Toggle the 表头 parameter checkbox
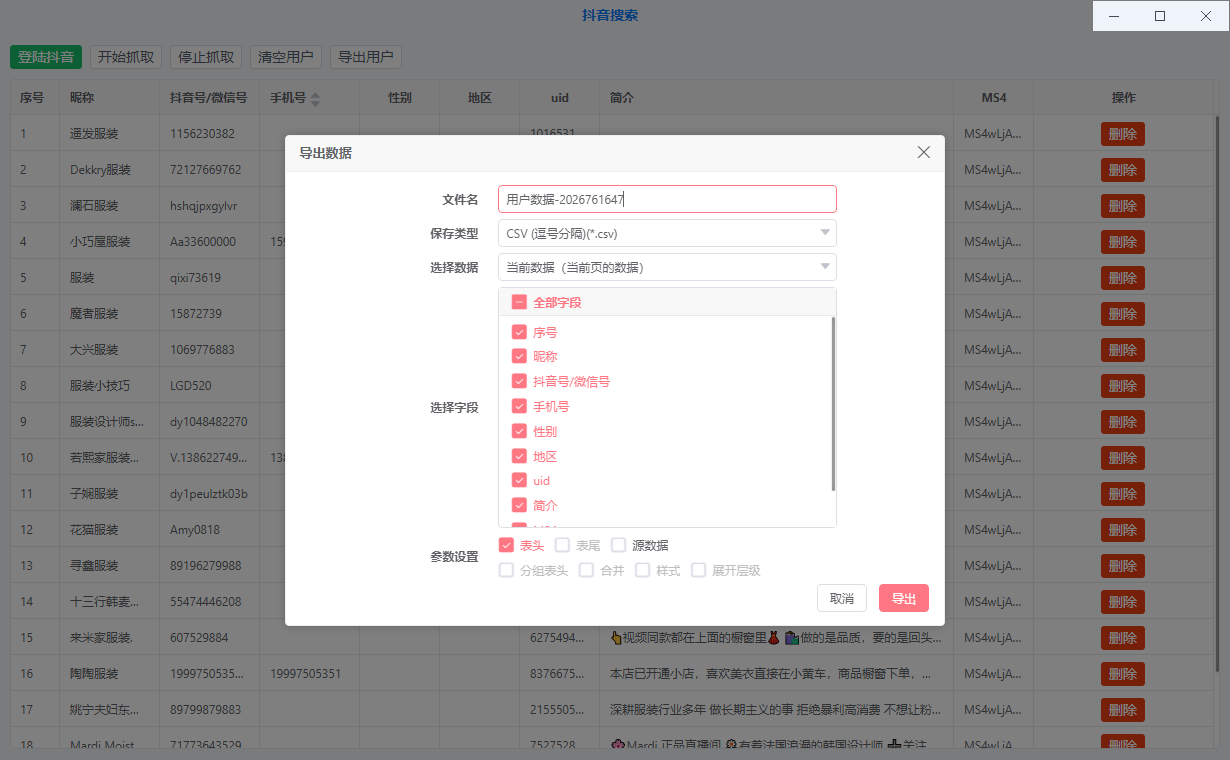The image size is (1230, 760). coord(506,545)
